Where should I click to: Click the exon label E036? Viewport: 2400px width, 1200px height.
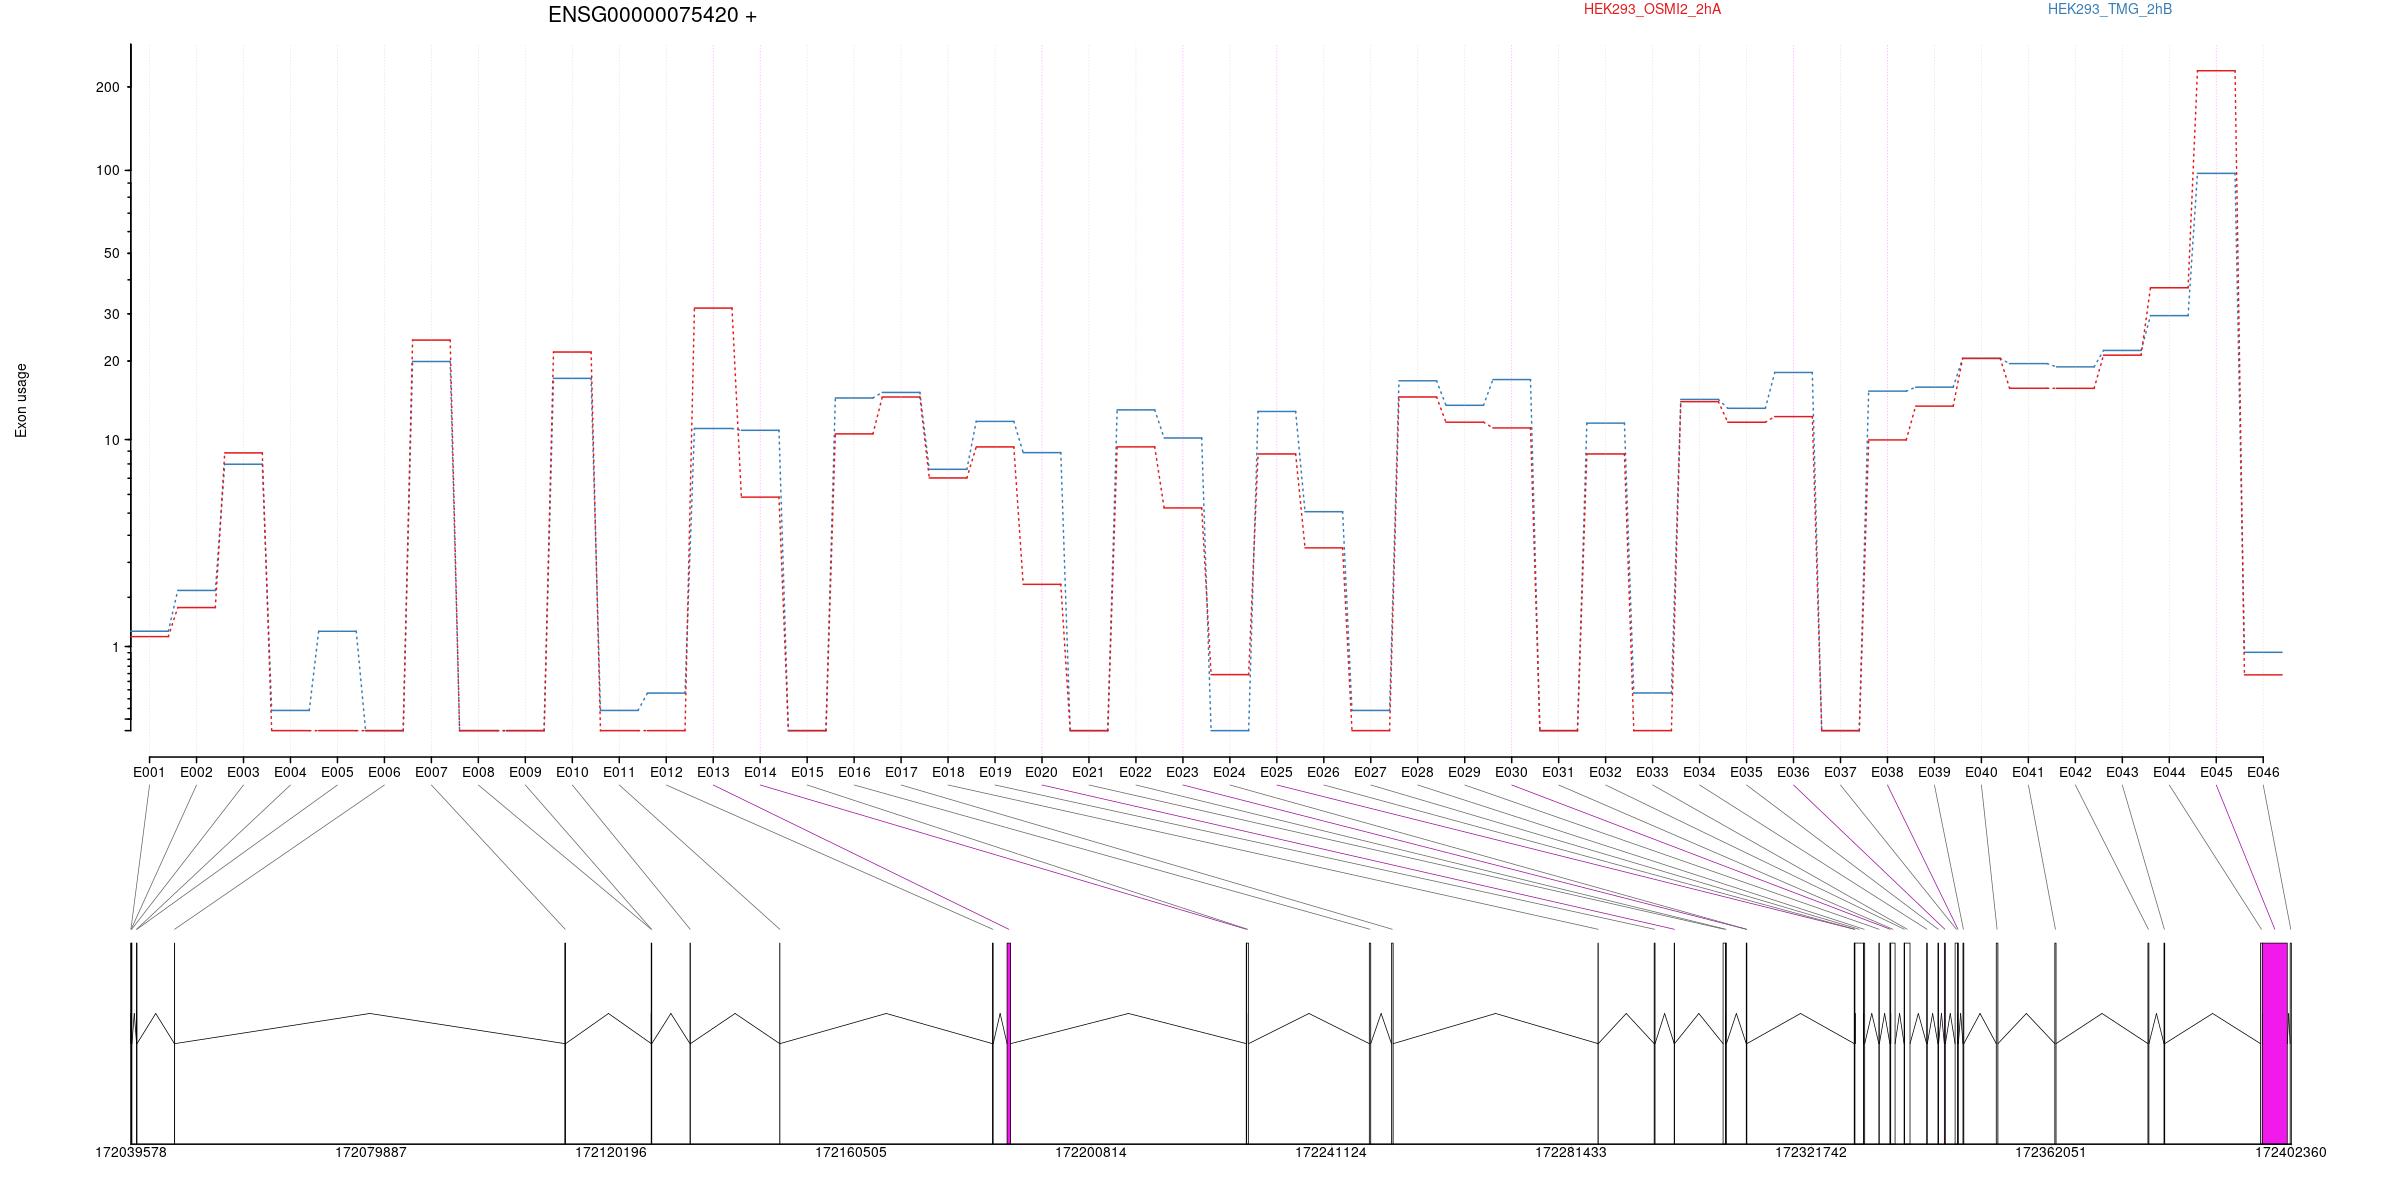[x=1793, y=772]
